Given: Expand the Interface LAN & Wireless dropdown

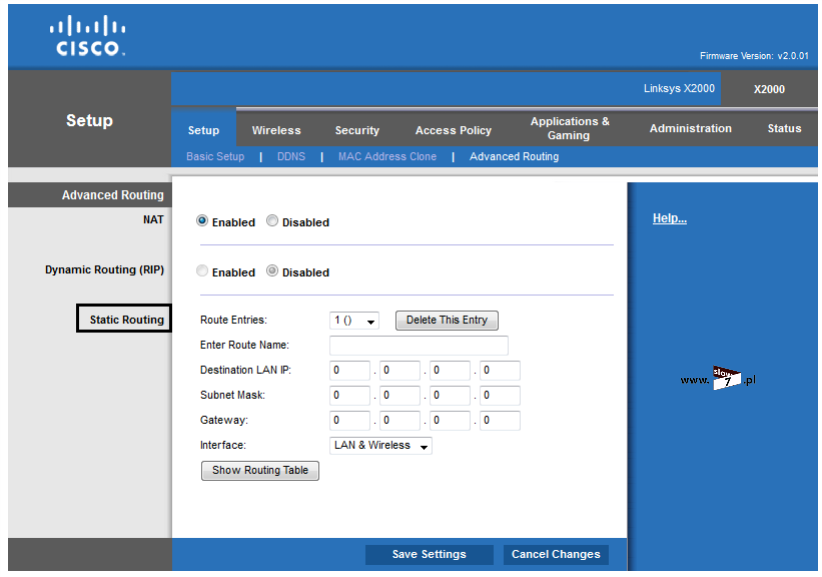Looking at the screenshot, I should pos(381,446).
